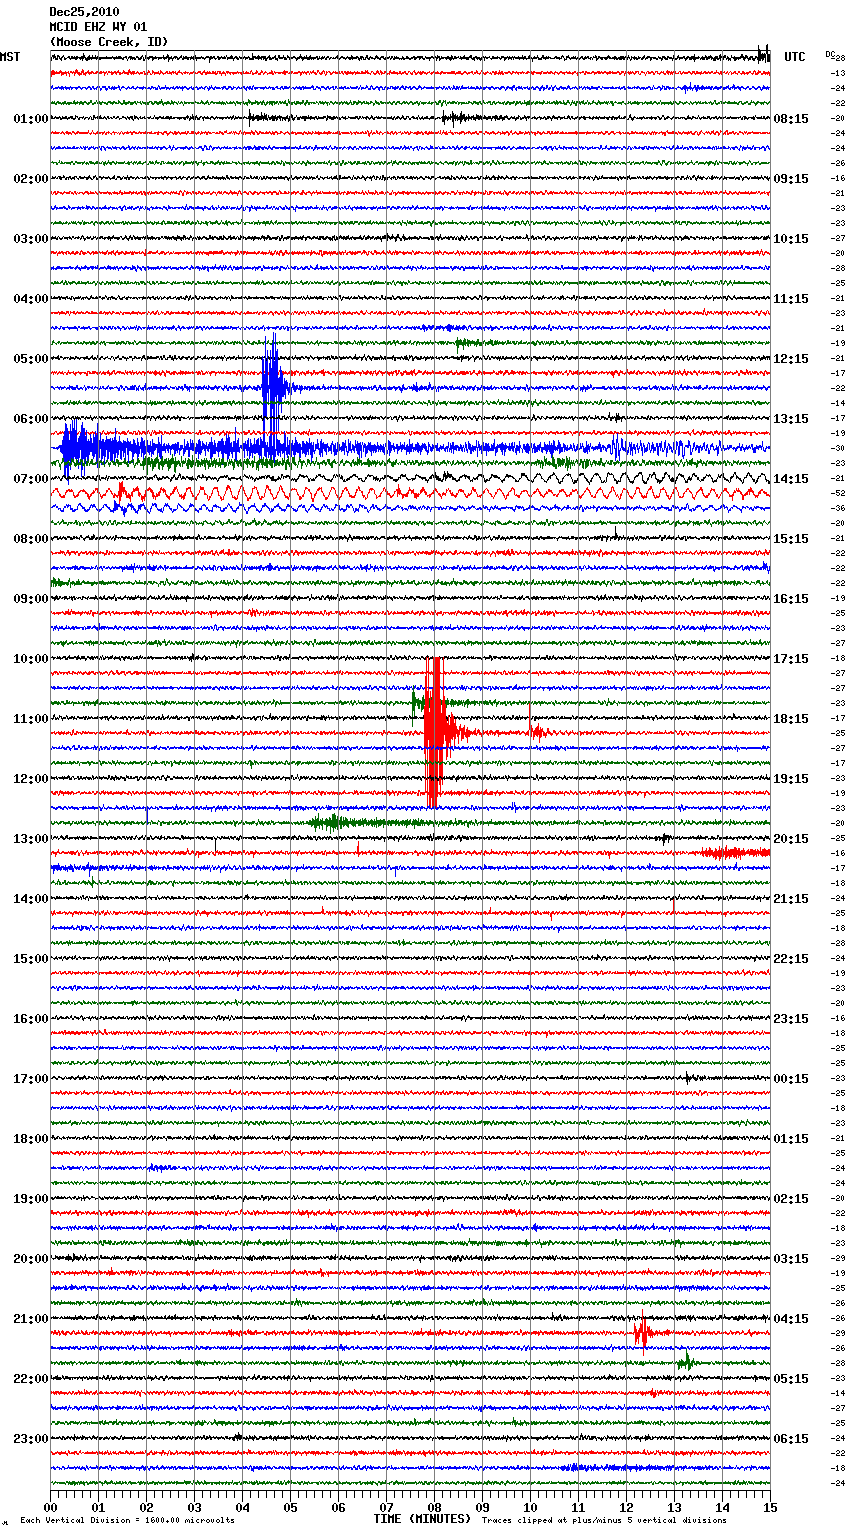This screenshot has width=850, height=1534.
Task: Click the 17:15 UTC time label
Action: [791, 659]
